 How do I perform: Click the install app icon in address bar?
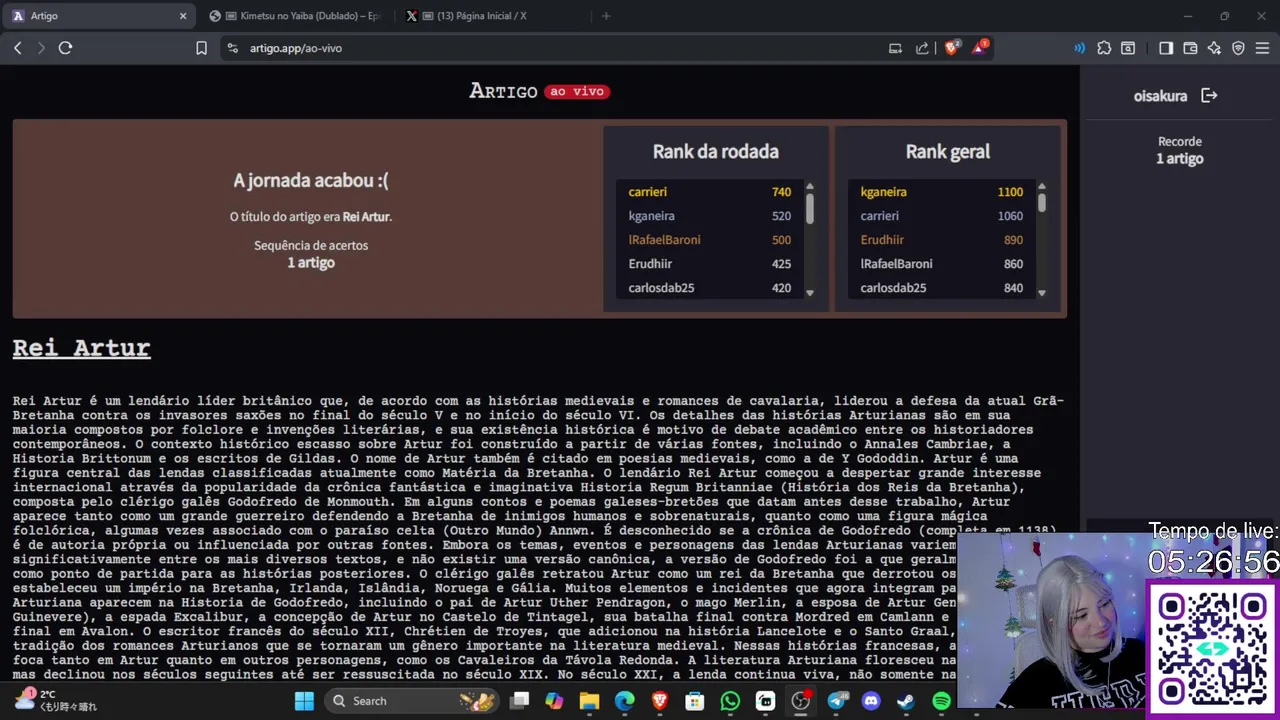tap(895, 48)
